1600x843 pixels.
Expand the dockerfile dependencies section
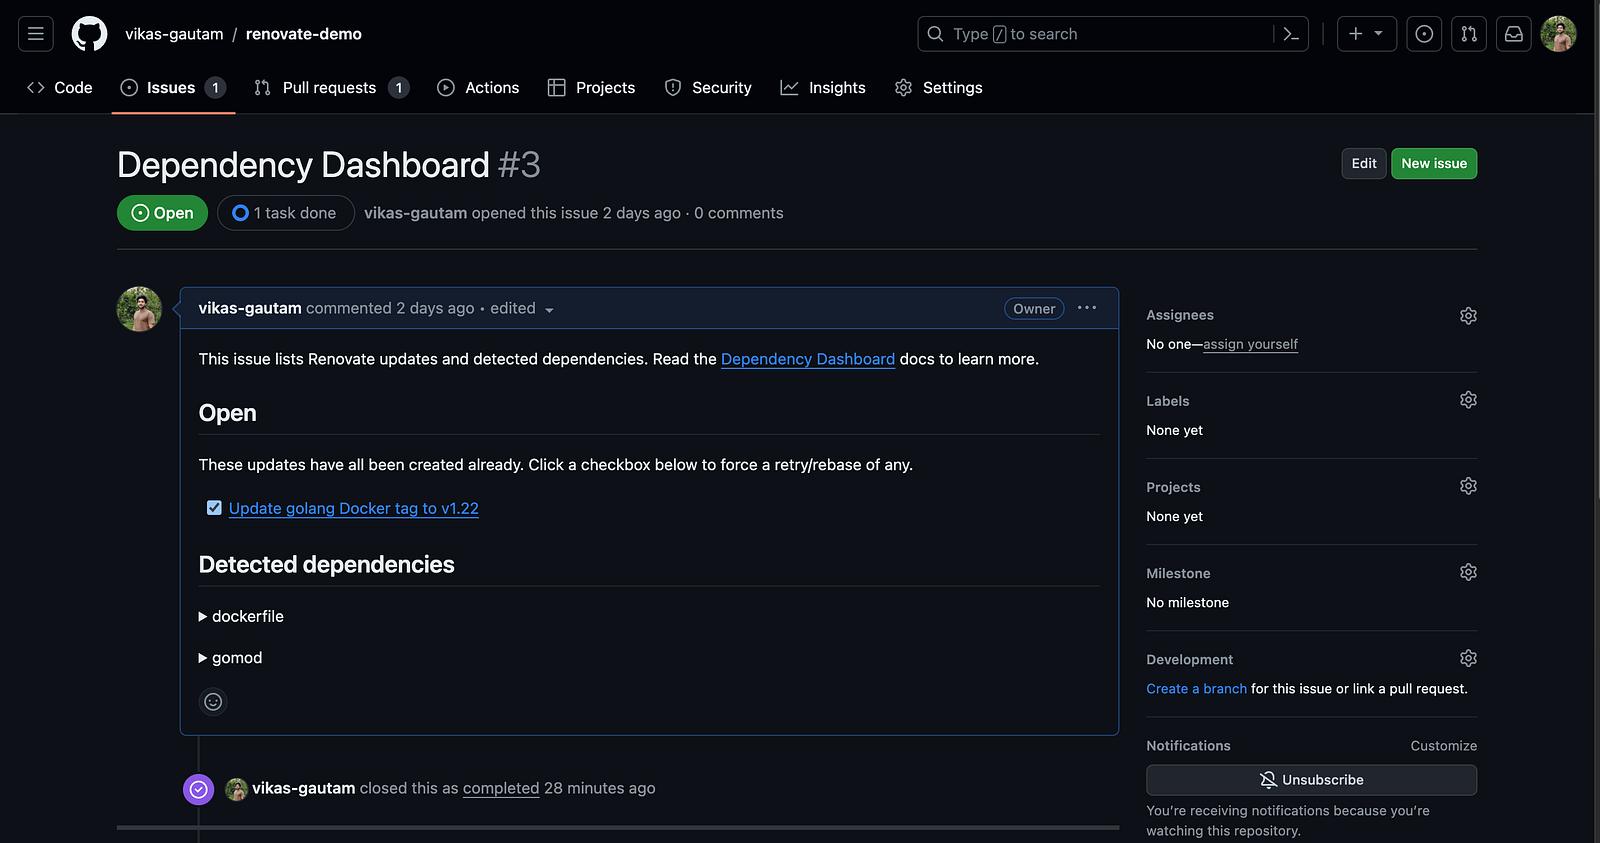click(x=241, y=616)
